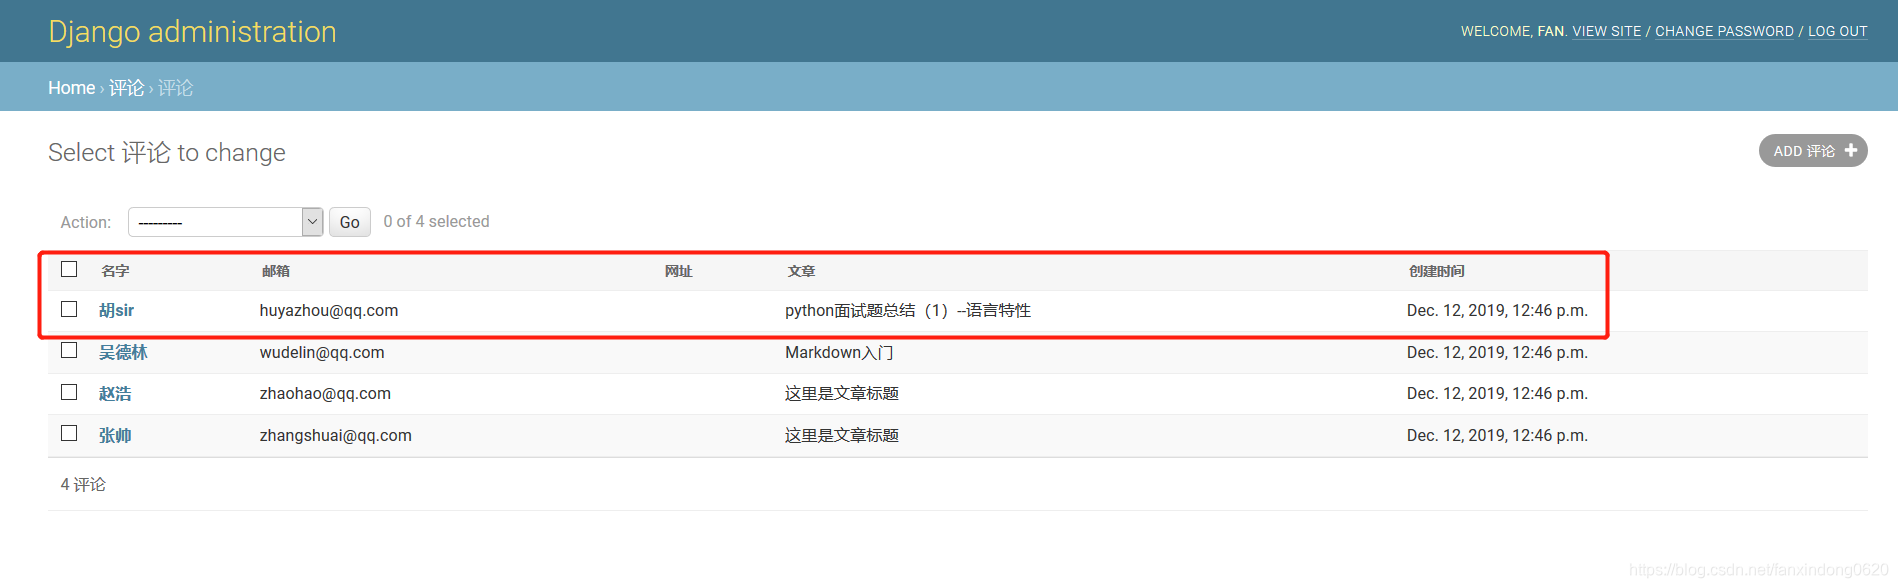Click email zhangshuai@qq.com

336,435
